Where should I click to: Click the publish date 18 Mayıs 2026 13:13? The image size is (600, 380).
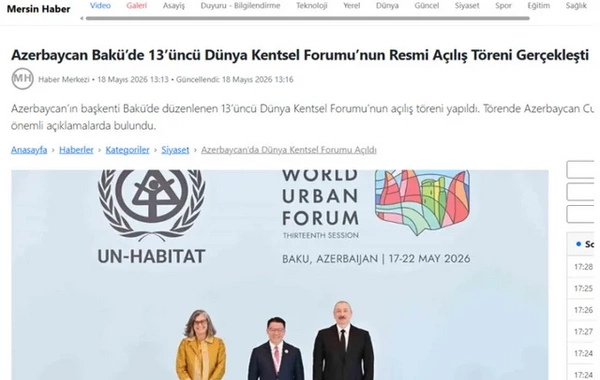(133, 79)
